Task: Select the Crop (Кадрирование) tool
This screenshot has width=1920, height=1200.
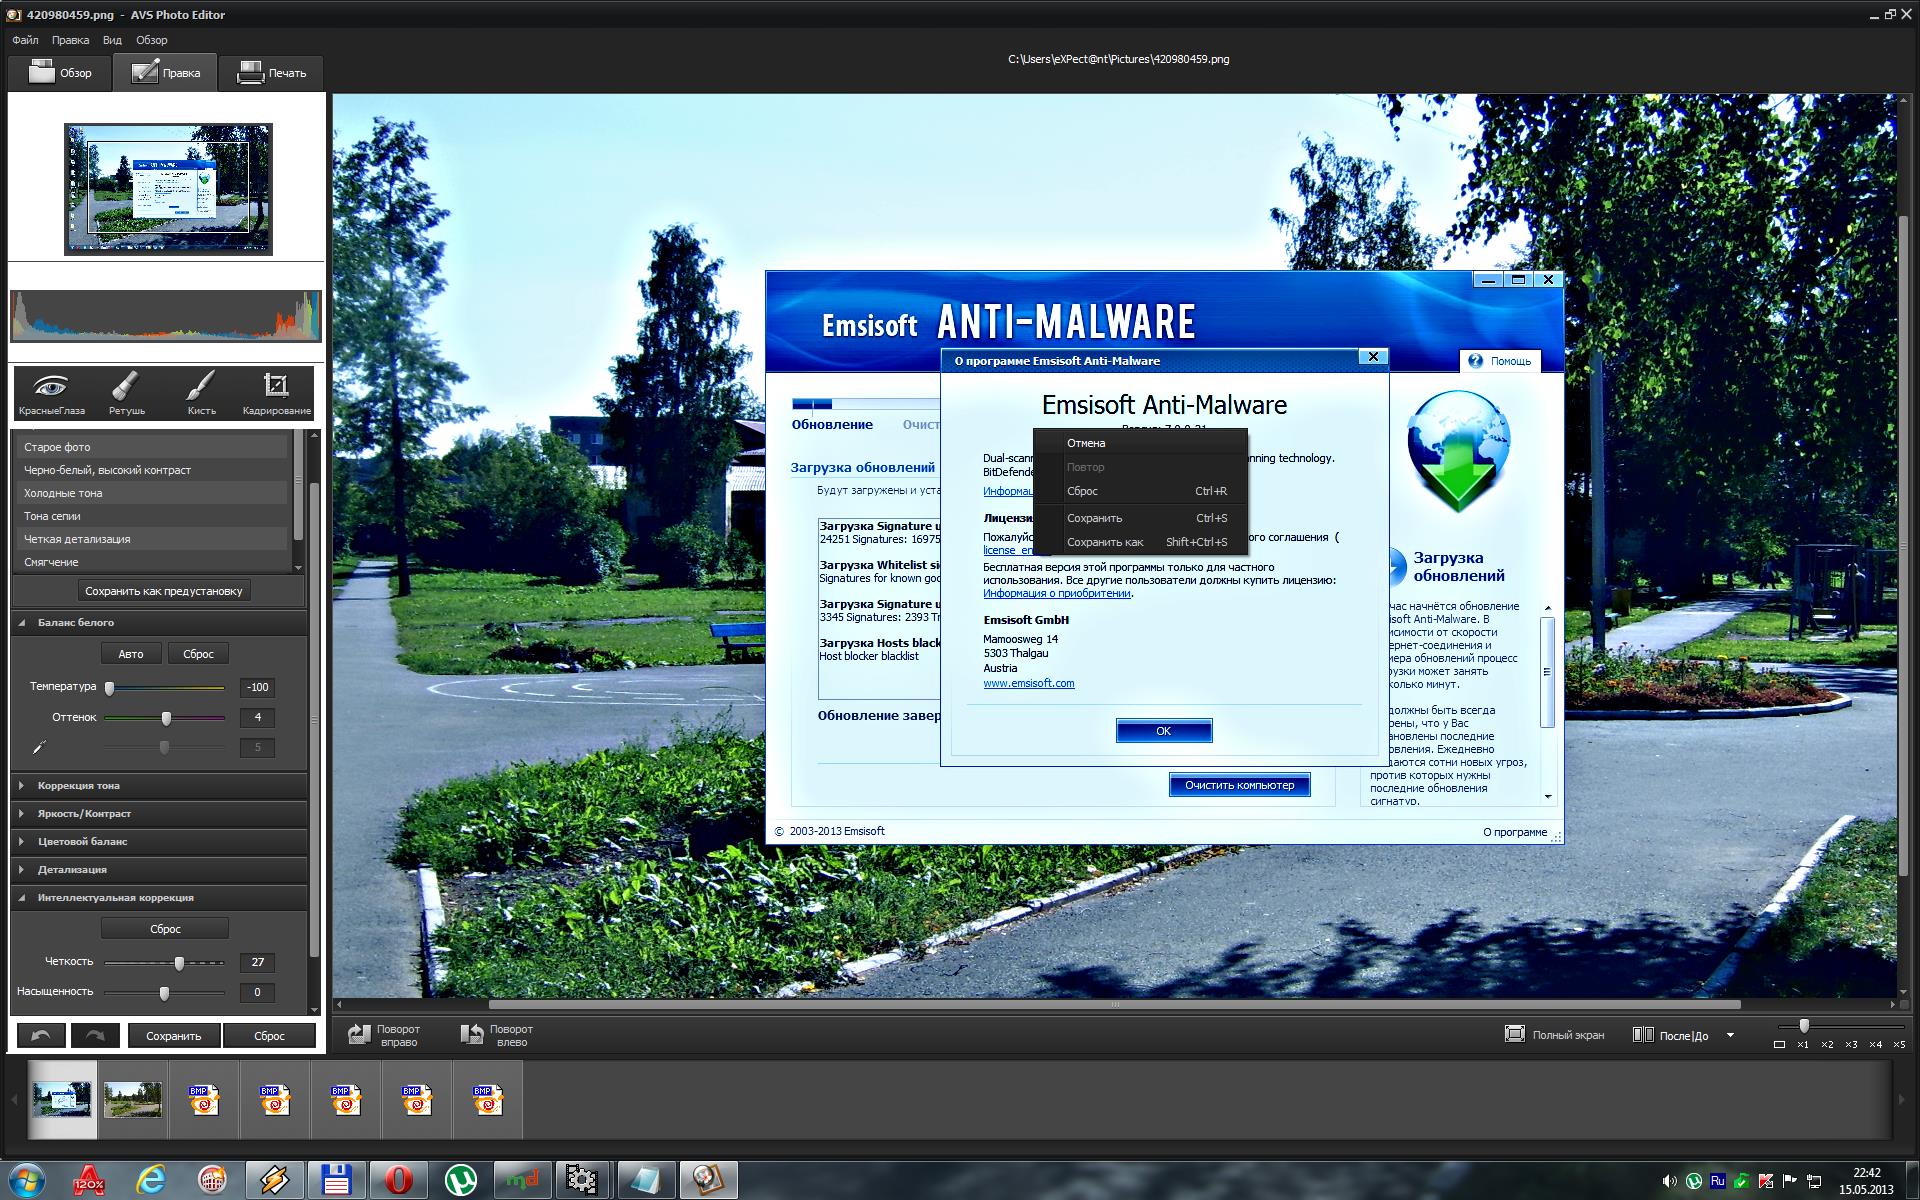Action: click(276, 391)
